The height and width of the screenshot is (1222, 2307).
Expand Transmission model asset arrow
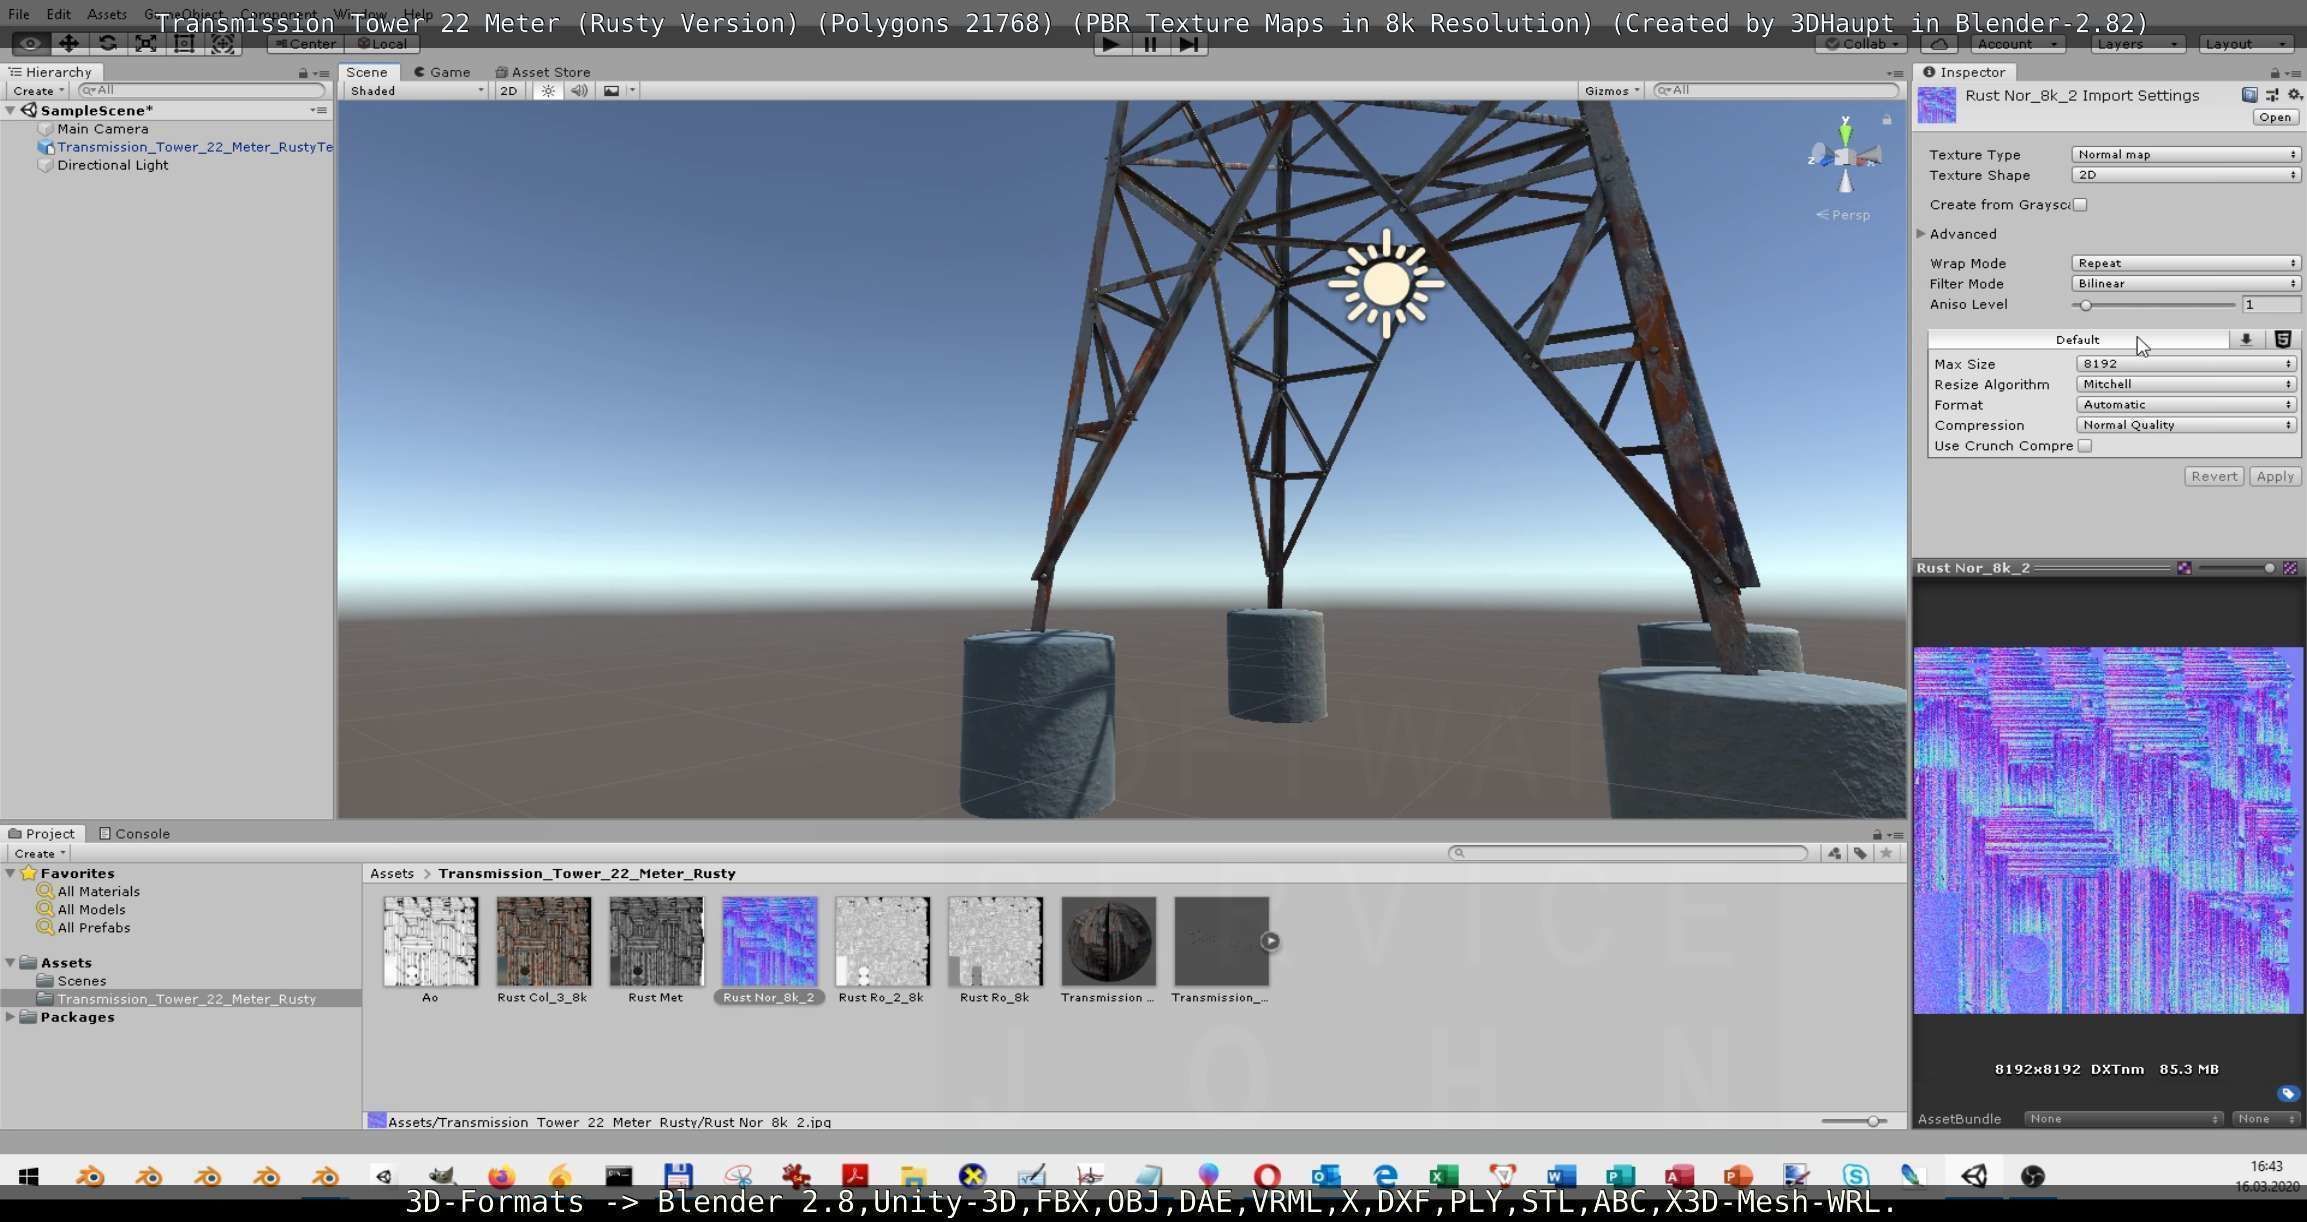pos(1270,941)
